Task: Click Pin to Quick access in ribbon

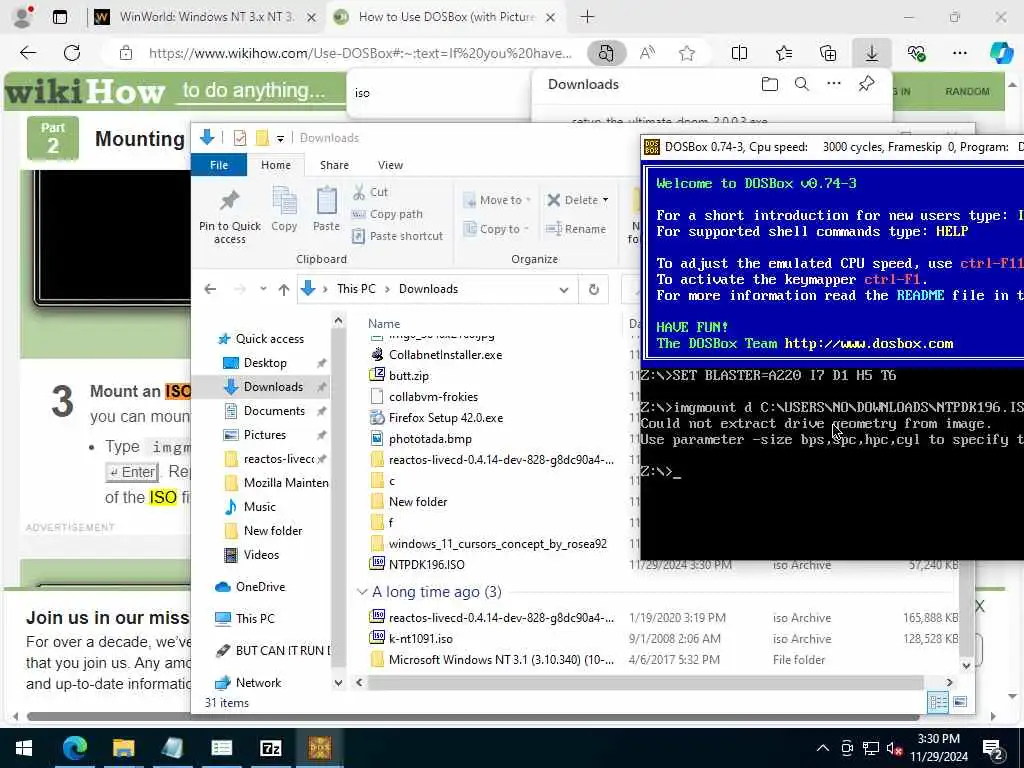Action: (230, 217)
